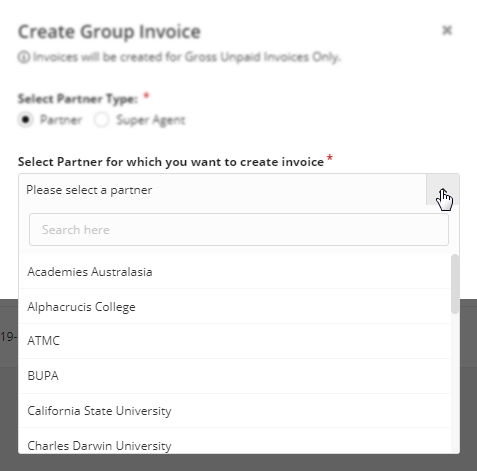477x471 pixels.
Task: Select California State University option
Action: pos(235,411)
